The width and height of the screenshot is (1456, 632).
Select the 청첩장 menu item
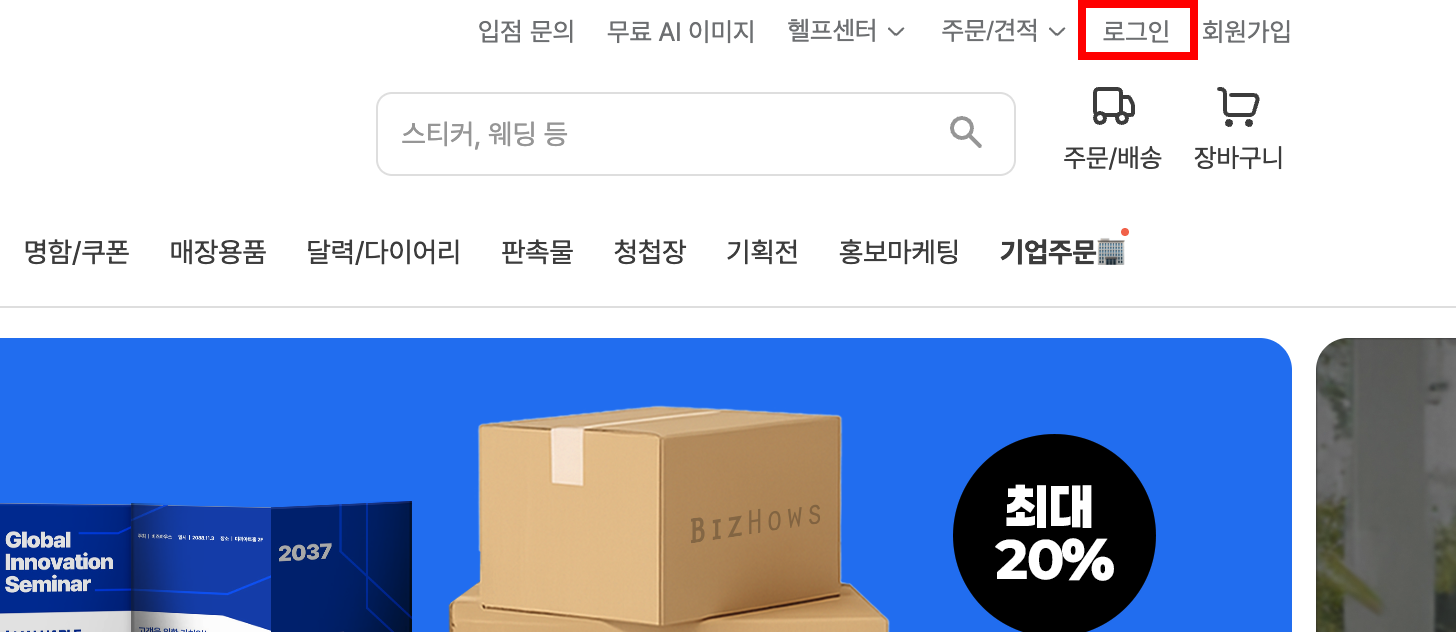tap(650, 252)
